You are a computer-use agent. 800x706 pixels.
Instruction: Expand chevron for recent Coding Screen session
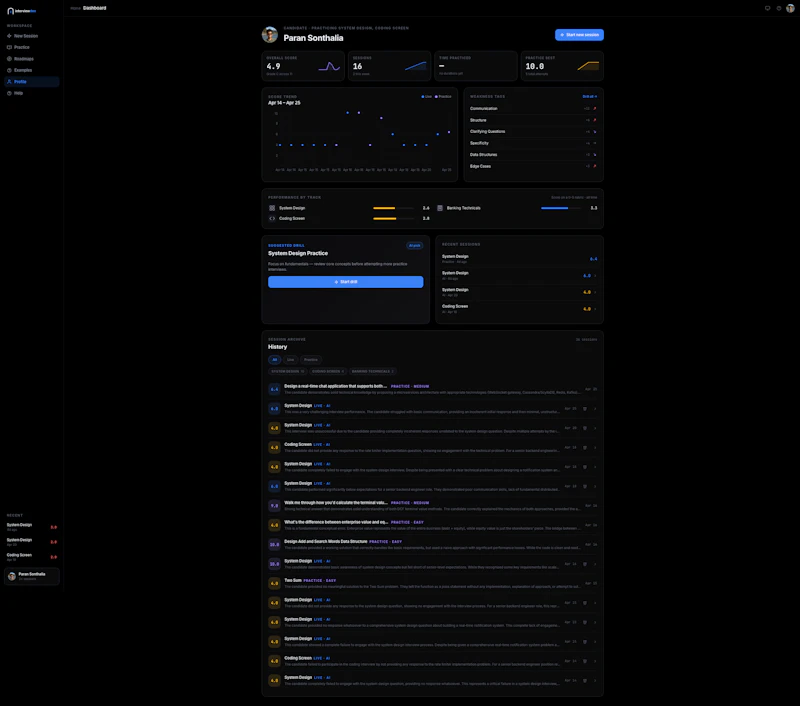595,309
